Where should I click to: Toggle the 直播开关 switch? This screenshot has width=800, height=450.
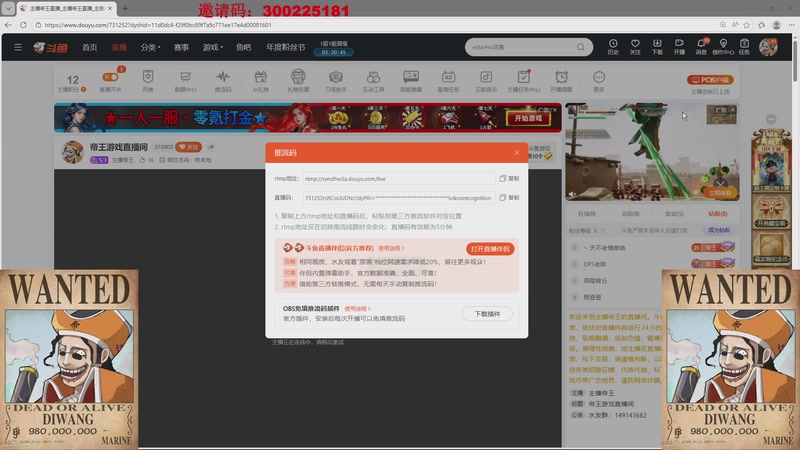(110, 77)
